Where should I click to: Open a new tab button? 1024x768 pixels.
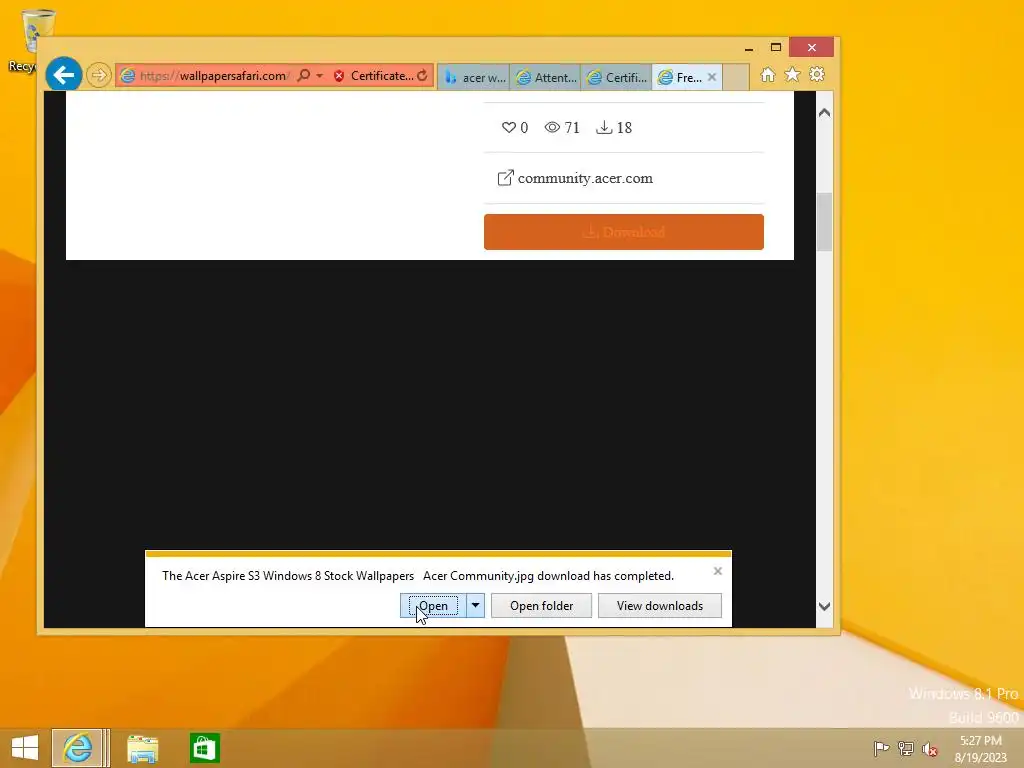(x=736, y=78)
